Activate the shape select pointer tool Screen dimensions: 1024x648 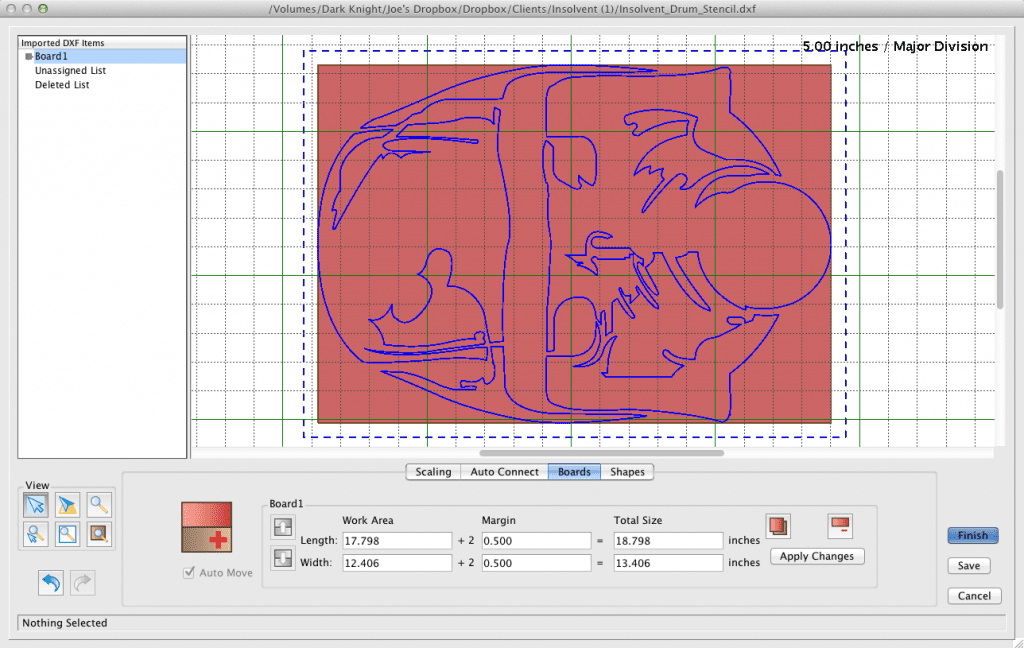point(66,504)
